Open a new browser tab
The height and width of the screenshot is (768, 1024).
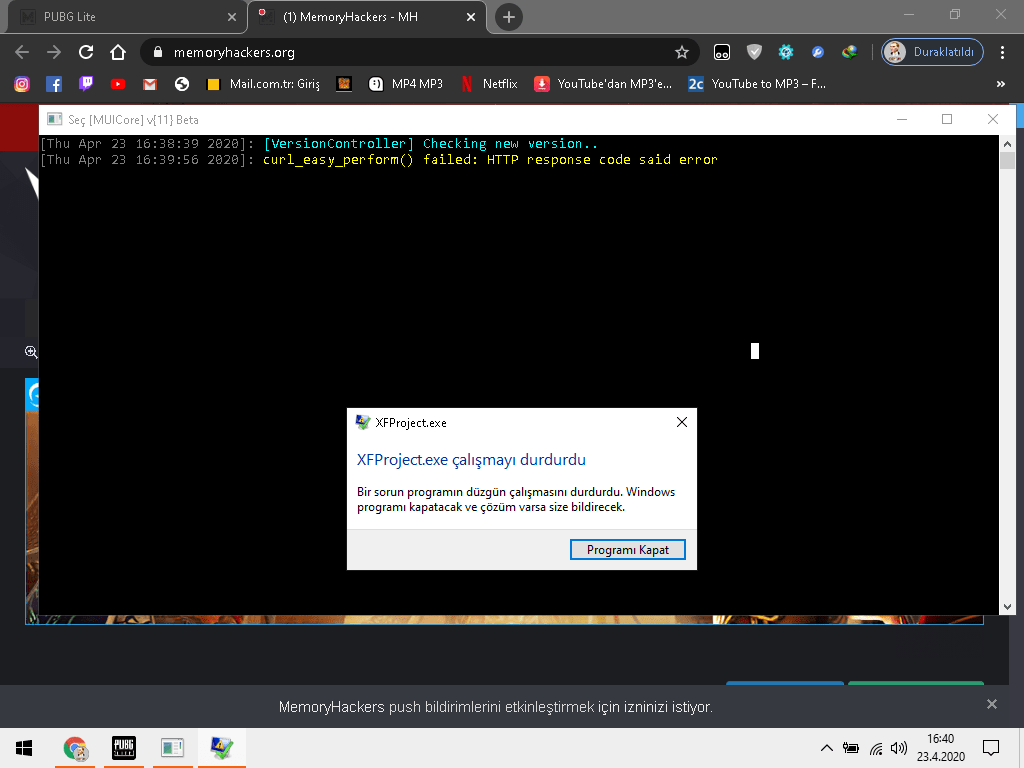coord(509,17)
